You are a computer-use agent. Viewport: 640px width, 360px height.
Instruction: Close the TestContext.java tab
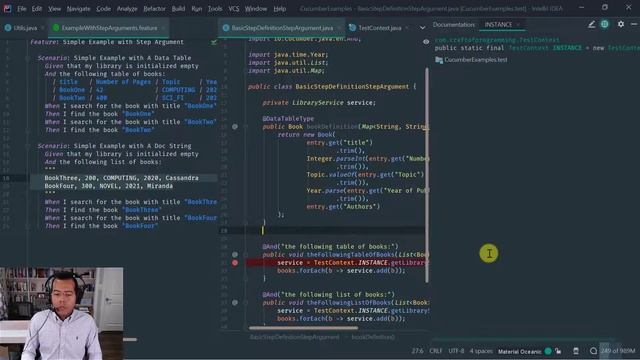click(407, 28)
